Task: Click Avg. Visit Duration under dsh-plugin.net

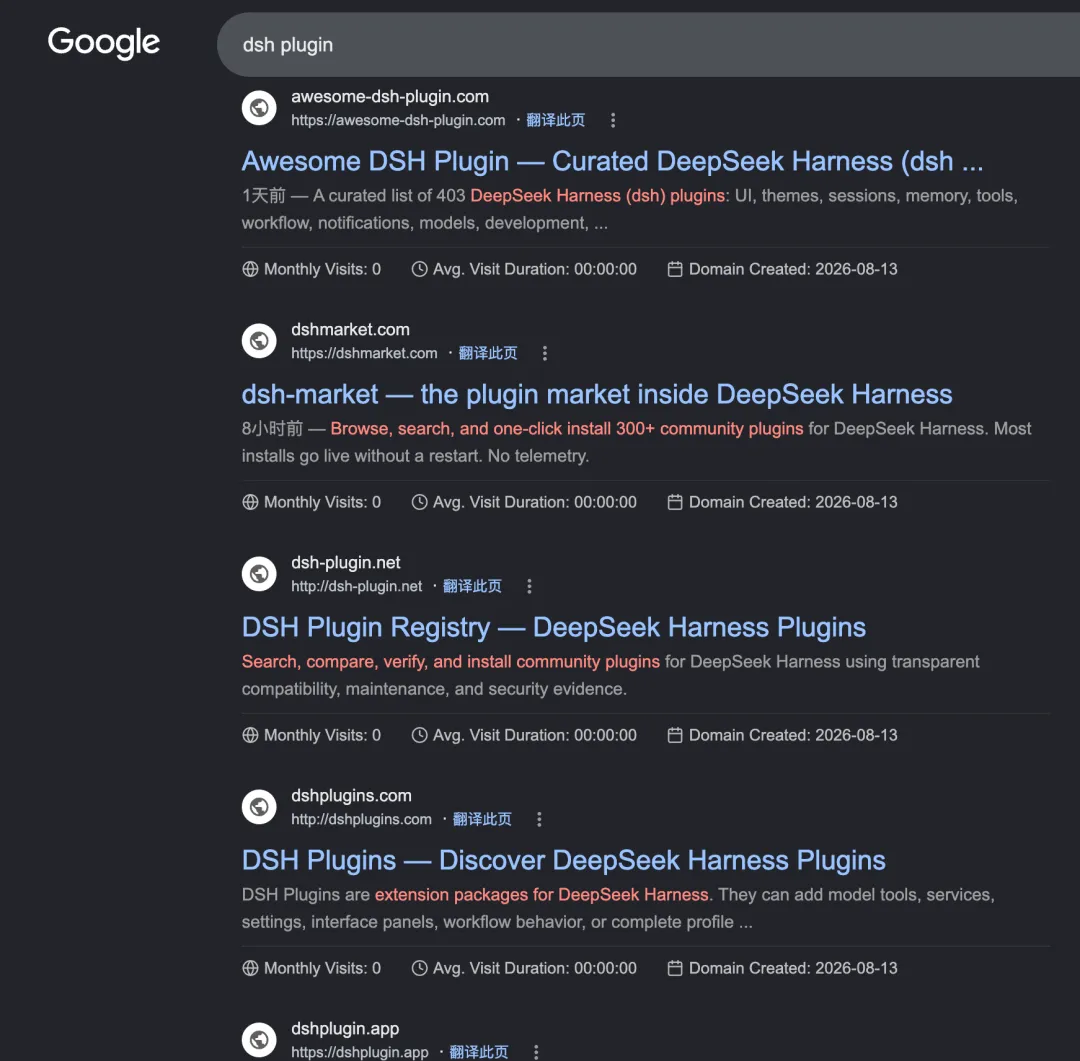Action: 534,735
